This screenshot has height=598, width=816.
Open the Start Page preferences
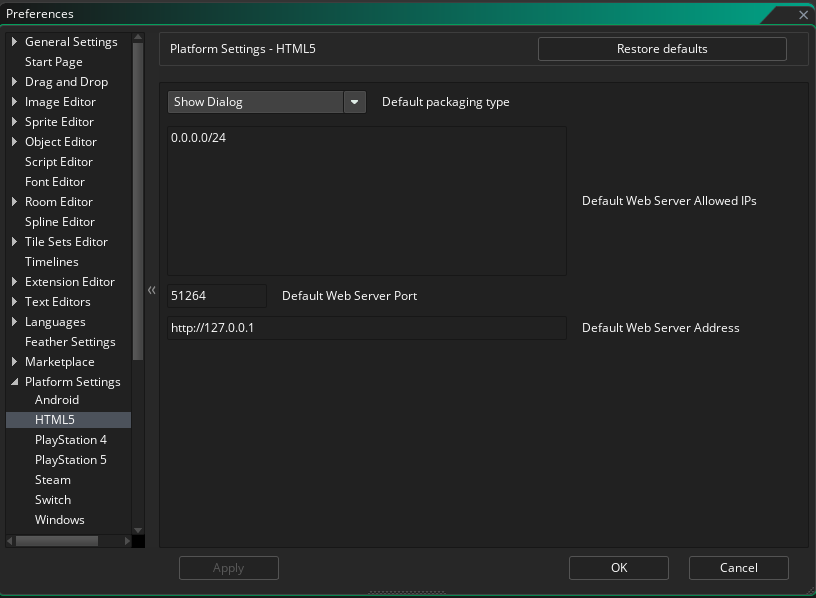pyautogui.click(x=54, y=62)
